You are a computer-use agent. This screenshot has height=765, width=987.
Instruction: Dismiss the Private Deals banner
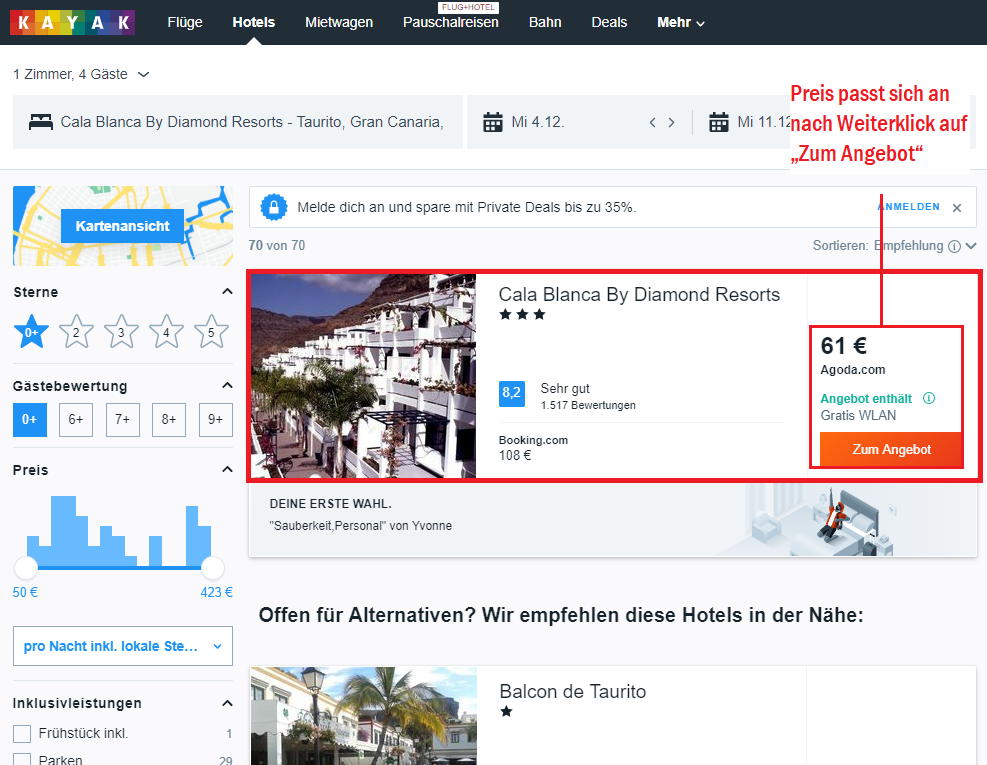(x=957, y=208)
